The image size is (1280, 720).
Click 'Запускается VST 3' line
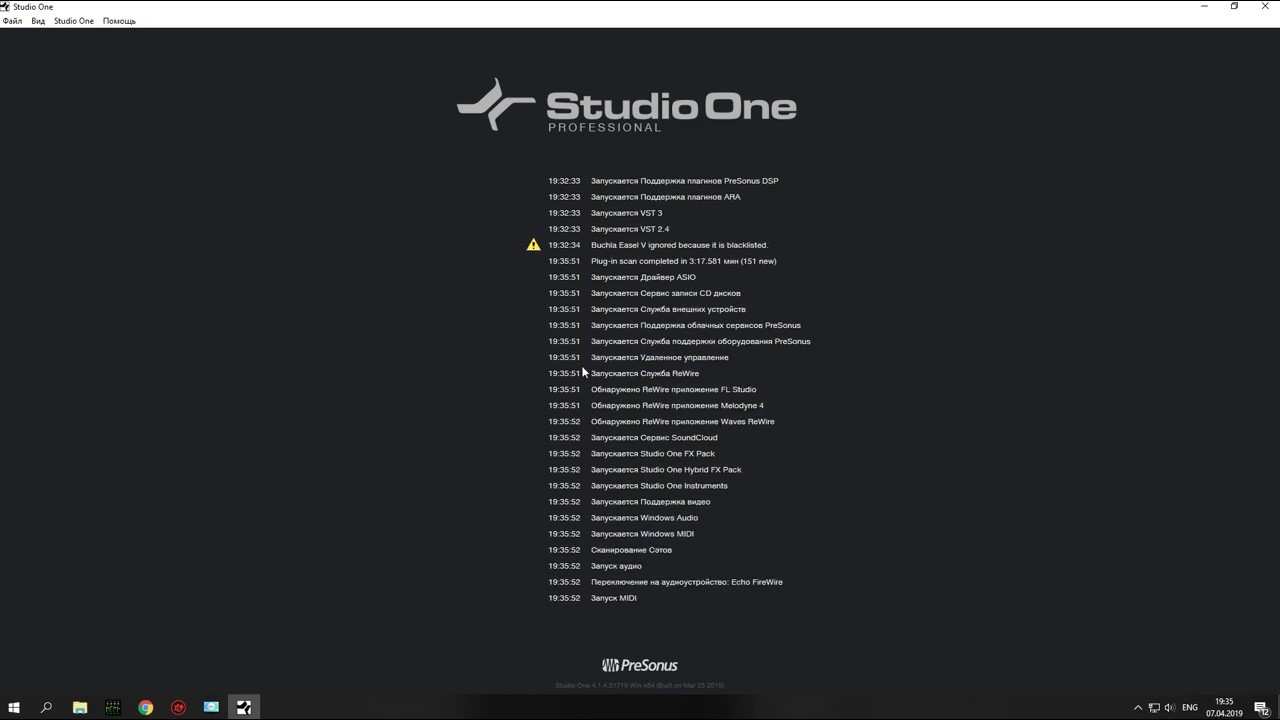(626, 213)
